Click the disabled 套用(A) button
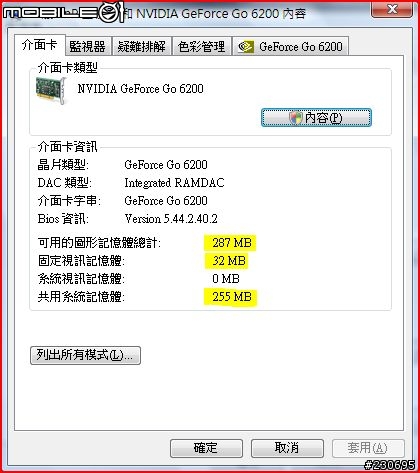 (x=368, y=448)
